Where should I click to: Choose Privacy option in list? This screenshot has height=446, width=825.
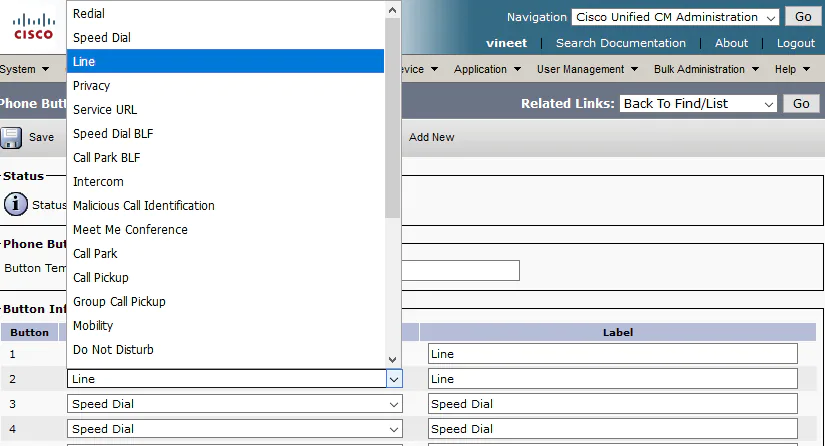point(92,86)
